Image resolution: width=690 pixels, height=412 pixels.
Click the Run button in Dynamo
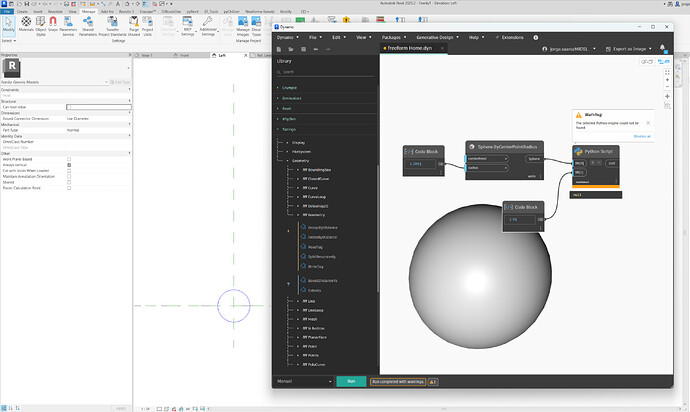[x=351, y=381]
